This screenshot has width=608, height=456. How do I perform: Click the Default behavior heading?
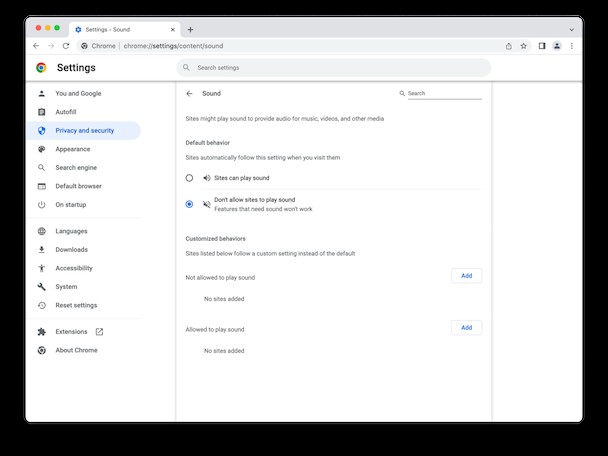207,143
